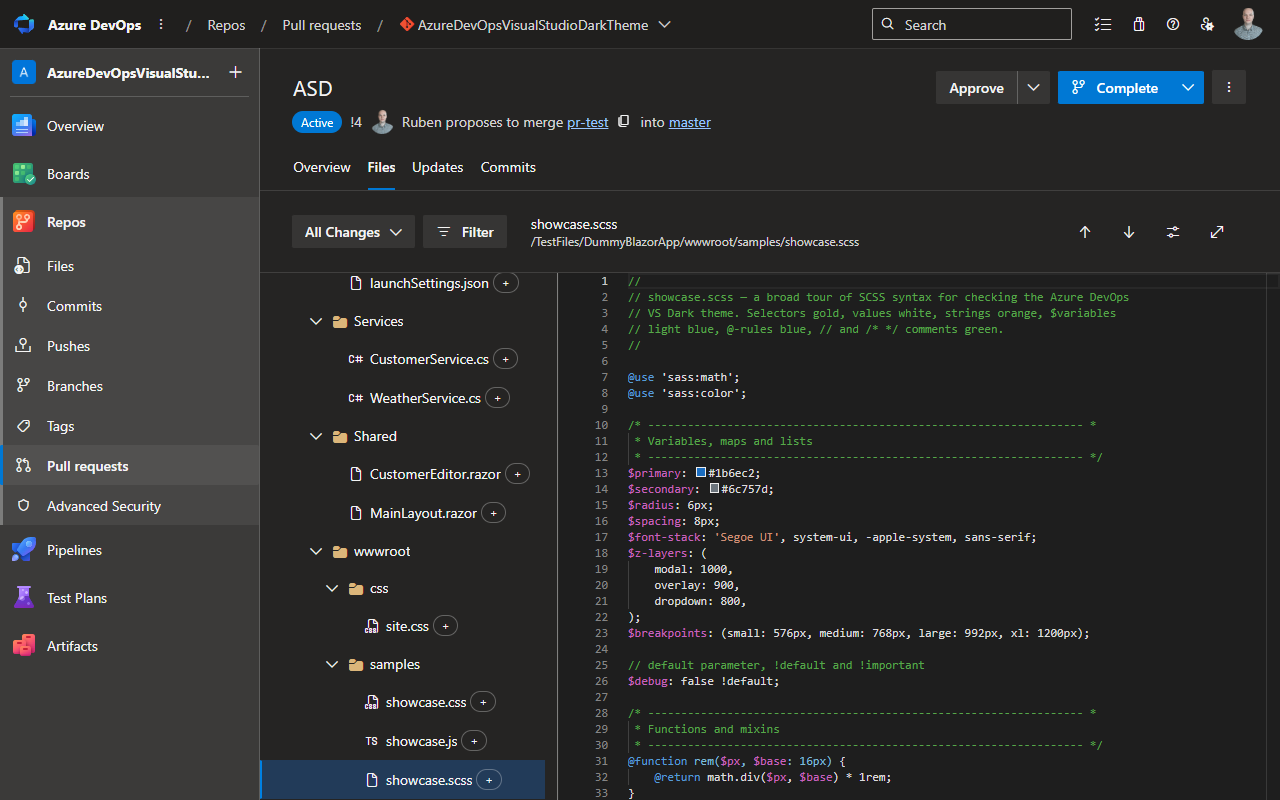1280x800 pixels.
Task: Switch to the Updates tab
Action: pyautogui.click(x=438, y=167)
